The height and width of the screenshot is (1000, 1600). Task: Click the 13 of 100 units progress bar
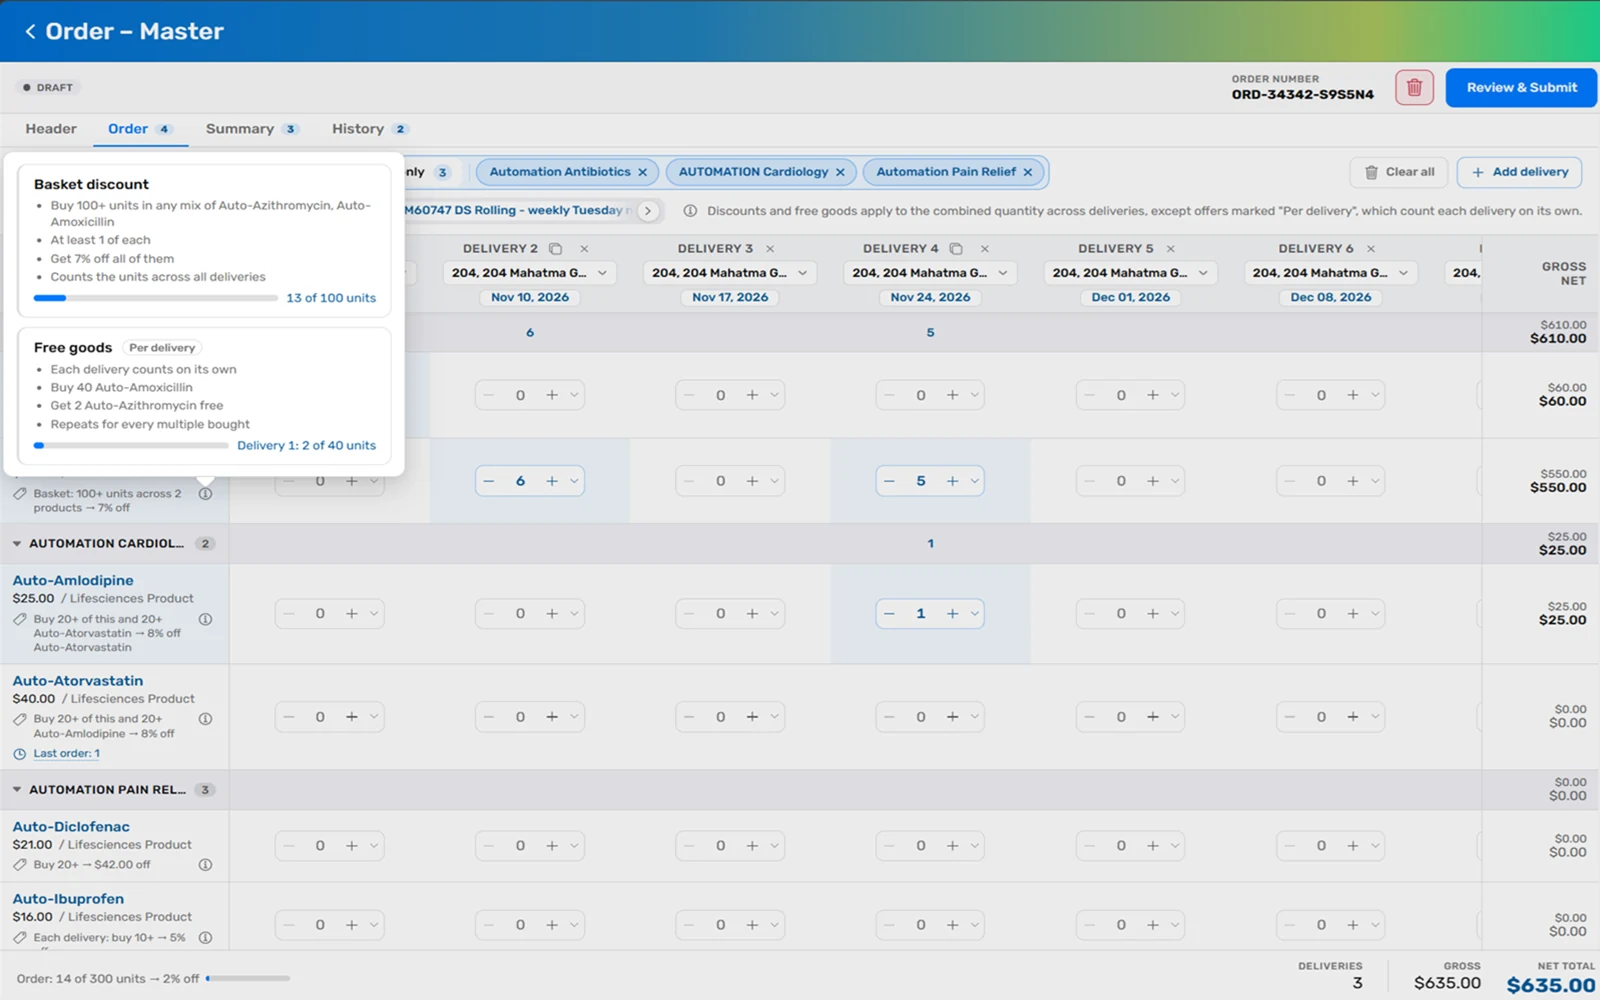click(156, 298)
